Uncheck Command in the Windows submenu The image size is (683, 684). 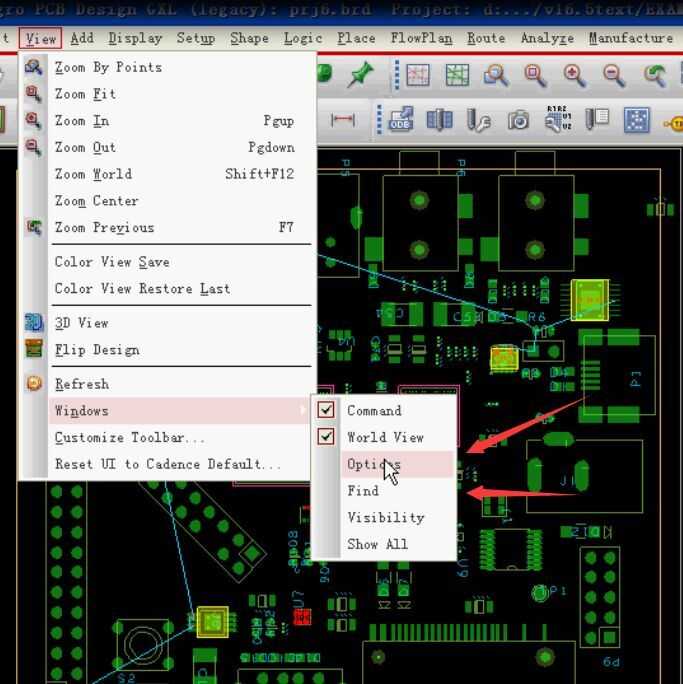[x=326, y=410]
